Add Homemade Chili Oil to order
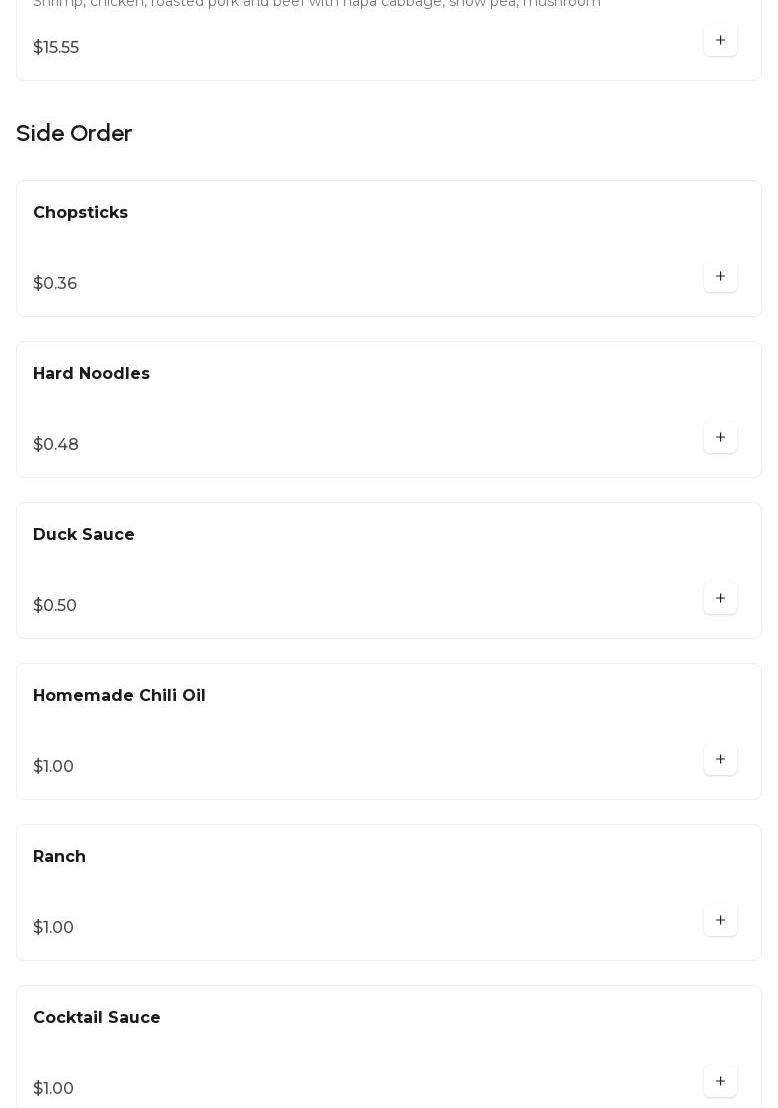778x1108 pixels. 720,759
